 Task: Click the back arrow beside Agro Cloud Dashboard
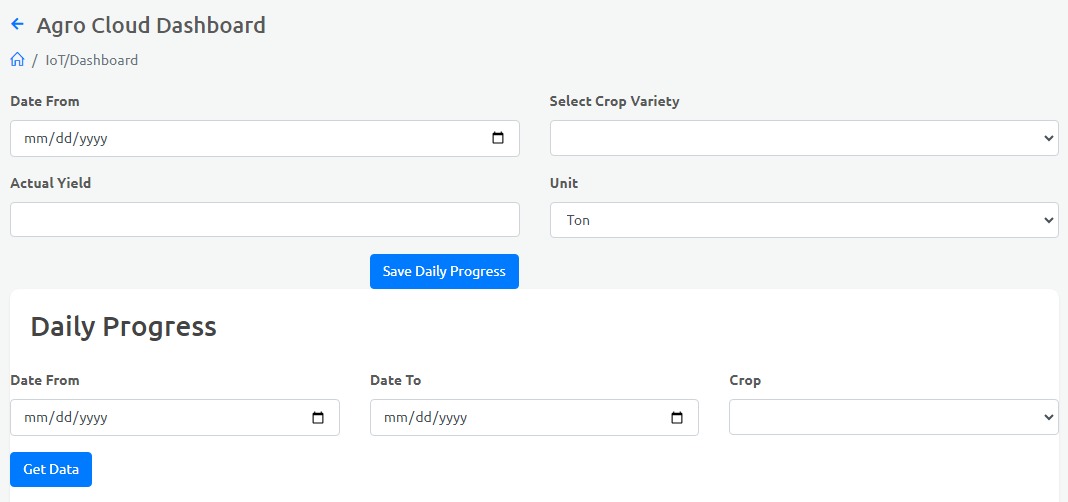tap(17, 24)
